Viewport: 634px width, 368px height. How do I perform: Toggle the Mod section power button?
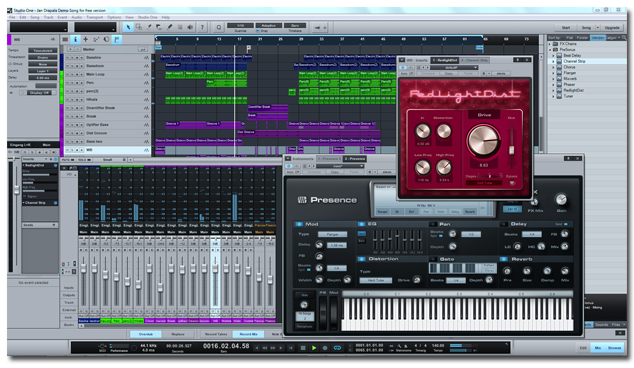coord(299,224)
